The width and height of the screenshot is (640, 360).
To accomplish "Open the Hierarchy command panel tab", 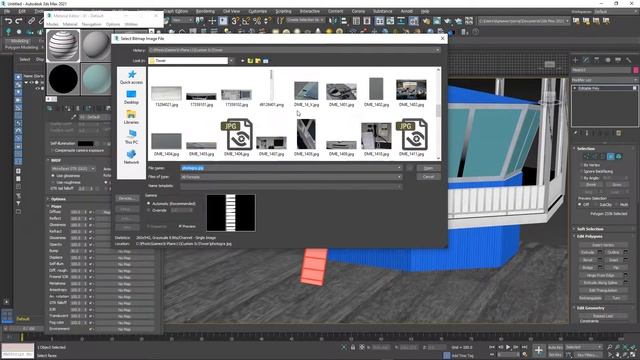I will (x=597, y=60).
